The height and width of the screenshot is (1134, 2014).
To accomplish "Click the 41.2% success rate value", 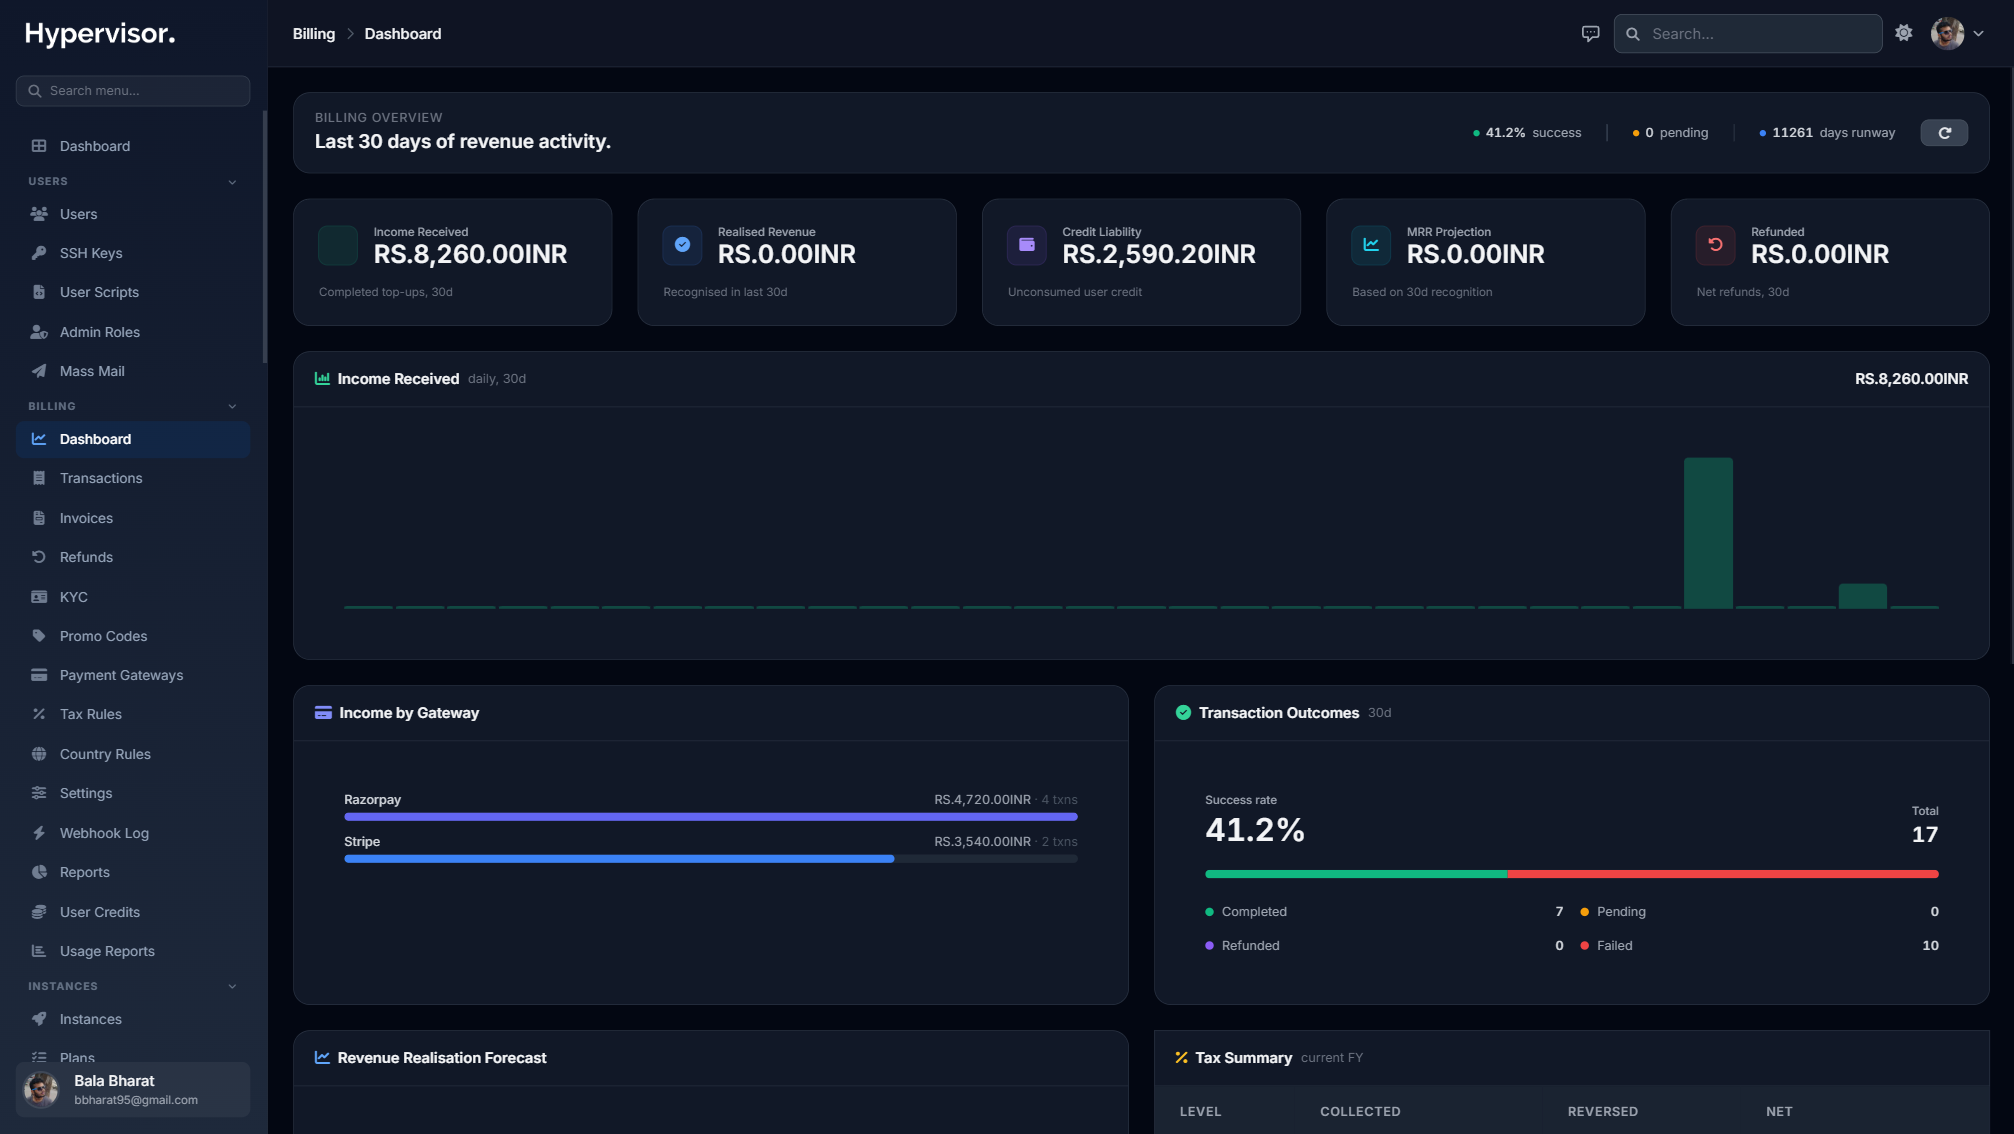I will [x=1254, y=830].
